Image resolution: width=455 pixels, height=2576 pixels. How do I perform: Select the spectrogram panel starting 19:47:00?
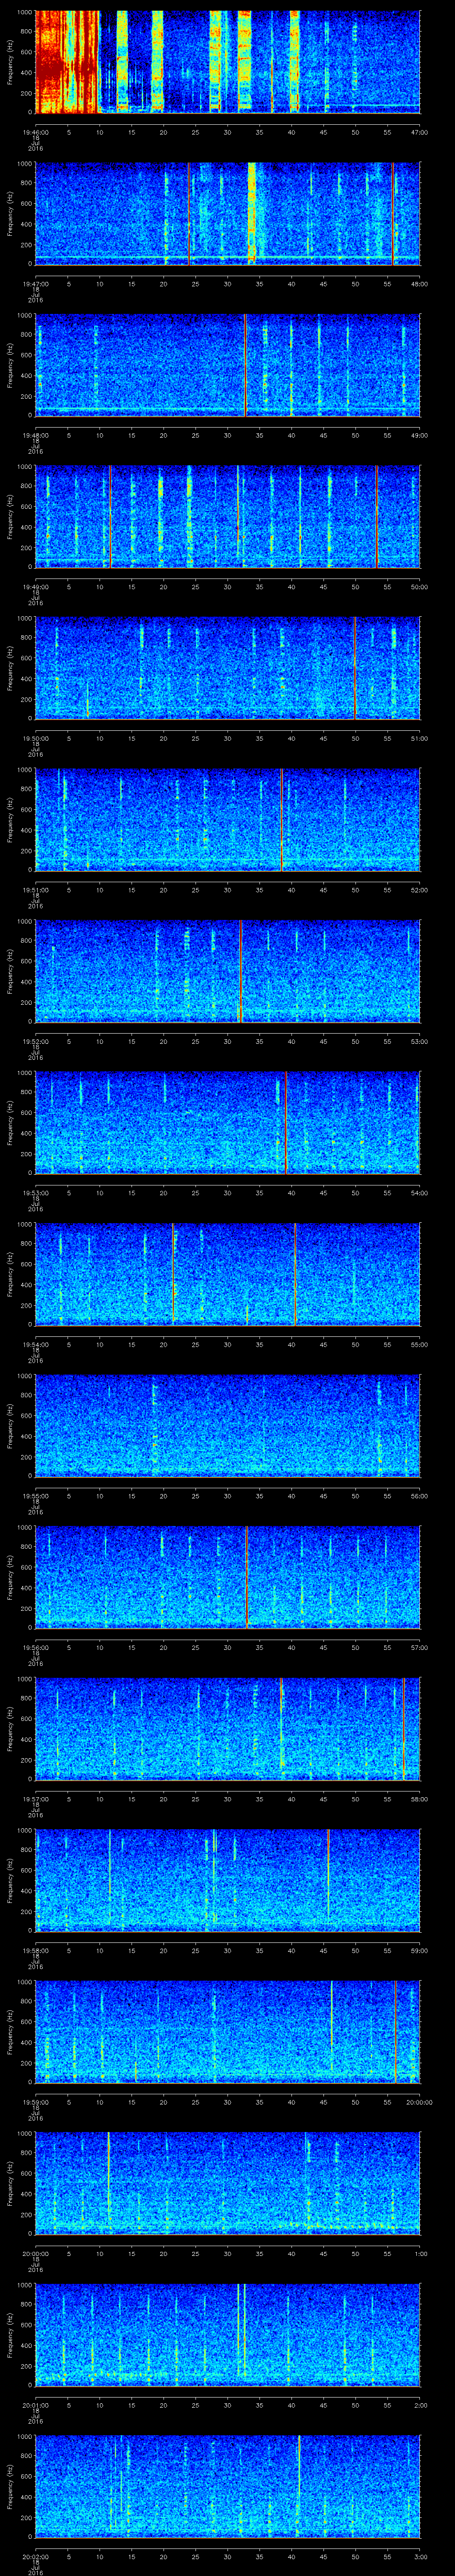(228, 214)
